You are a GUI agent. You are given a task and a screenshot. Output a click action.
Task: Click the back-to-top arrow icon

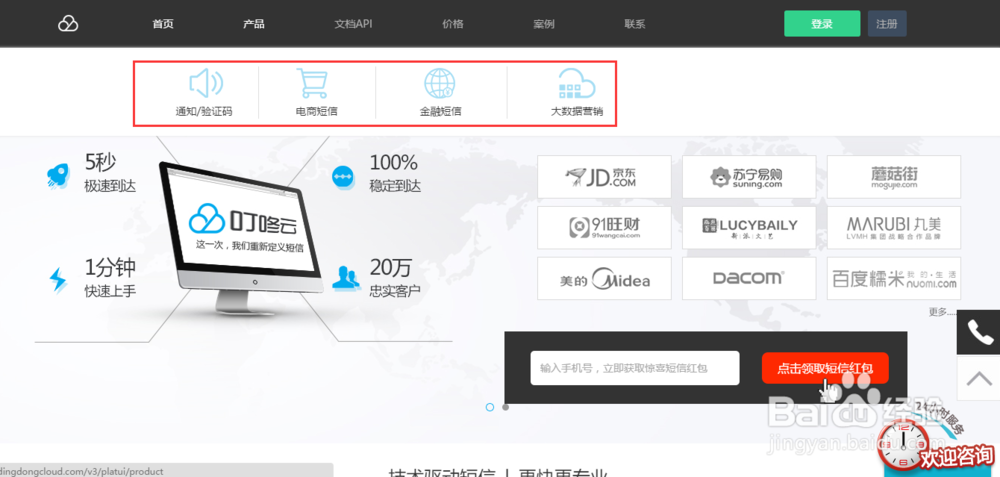coord(979,379)
